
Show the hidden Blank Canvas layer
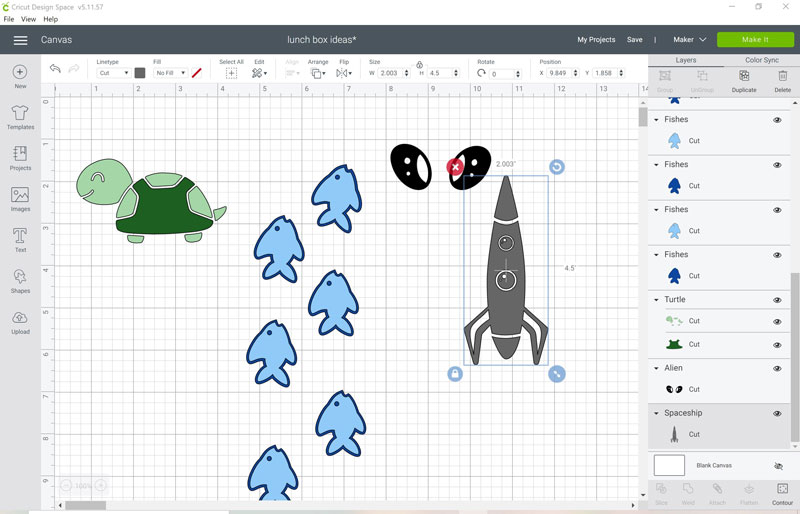[x=778, y=466]
